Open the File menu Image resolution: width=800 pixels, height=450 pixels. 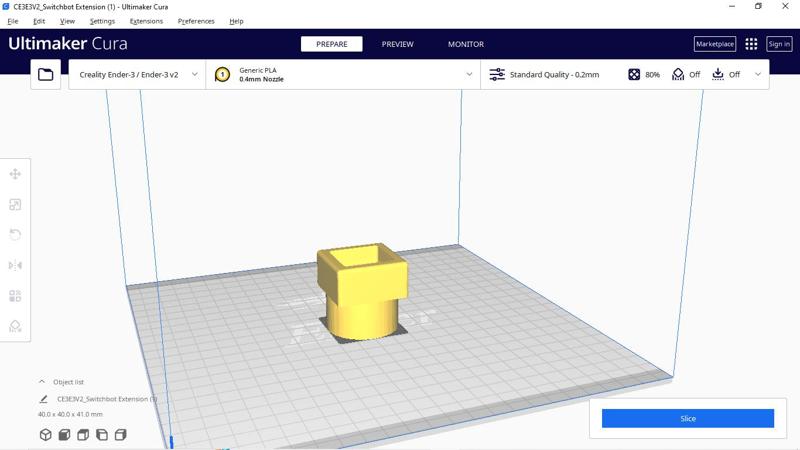(13, 21)
